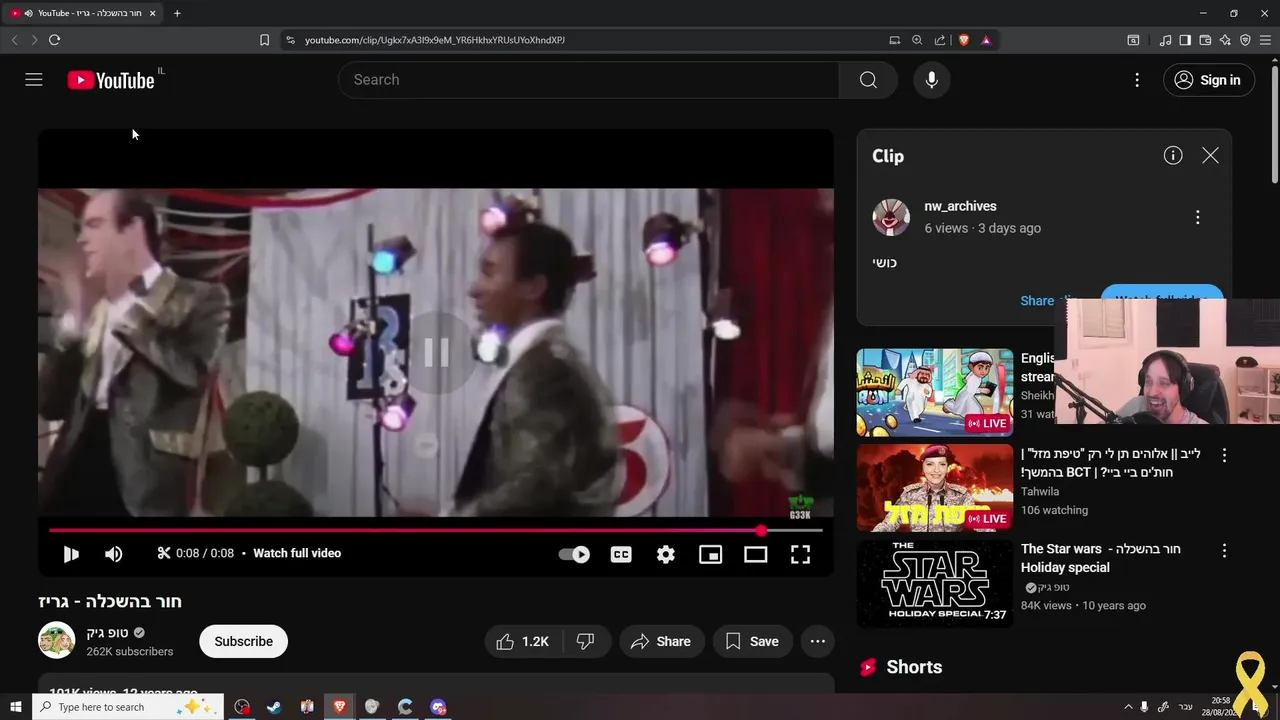Open Clip info icon
The width and height of the screenshot is (1280, 720).
[1173, 155]
